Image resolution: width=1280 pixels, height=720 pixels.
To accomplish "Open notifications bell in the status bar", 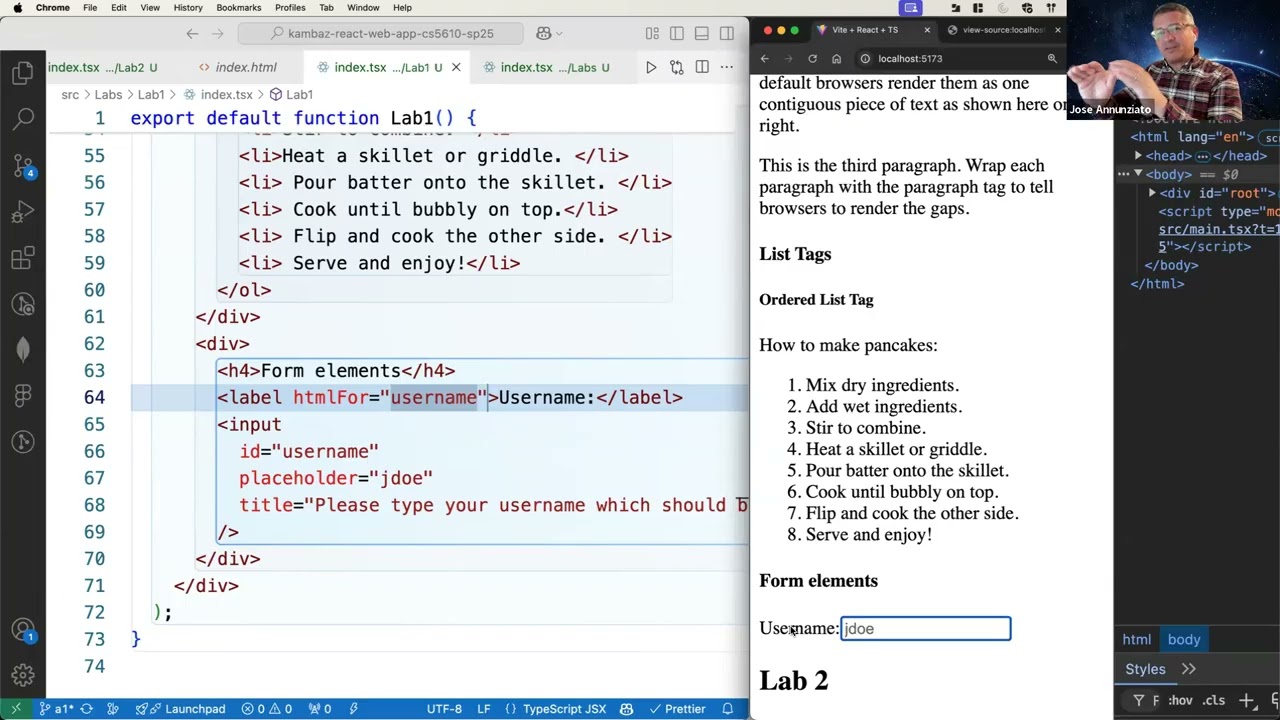I will pos(728,709).
